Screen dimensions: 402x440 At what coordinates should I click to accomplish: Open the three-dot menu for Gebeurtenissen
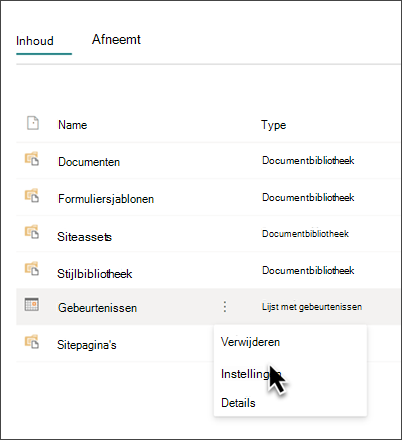[x=225, y=307]
